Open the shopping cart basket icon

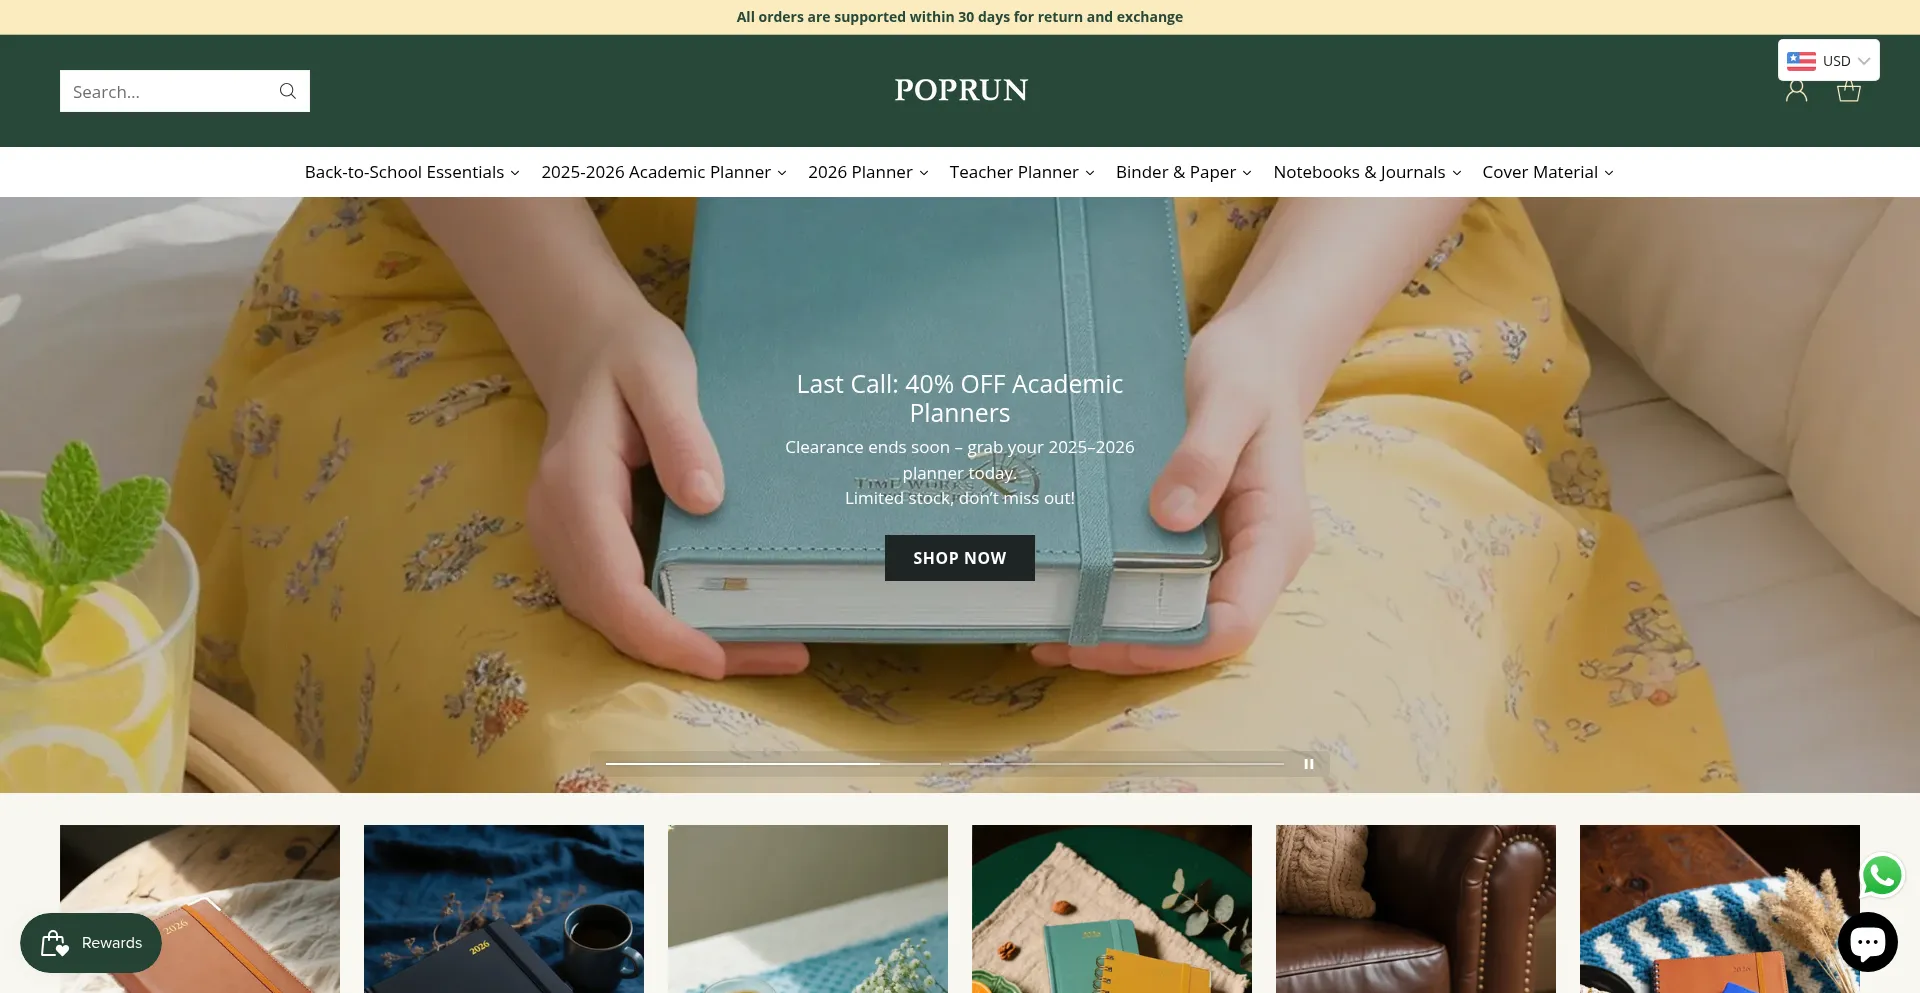pyautogui.click(x=1849, y=91)
